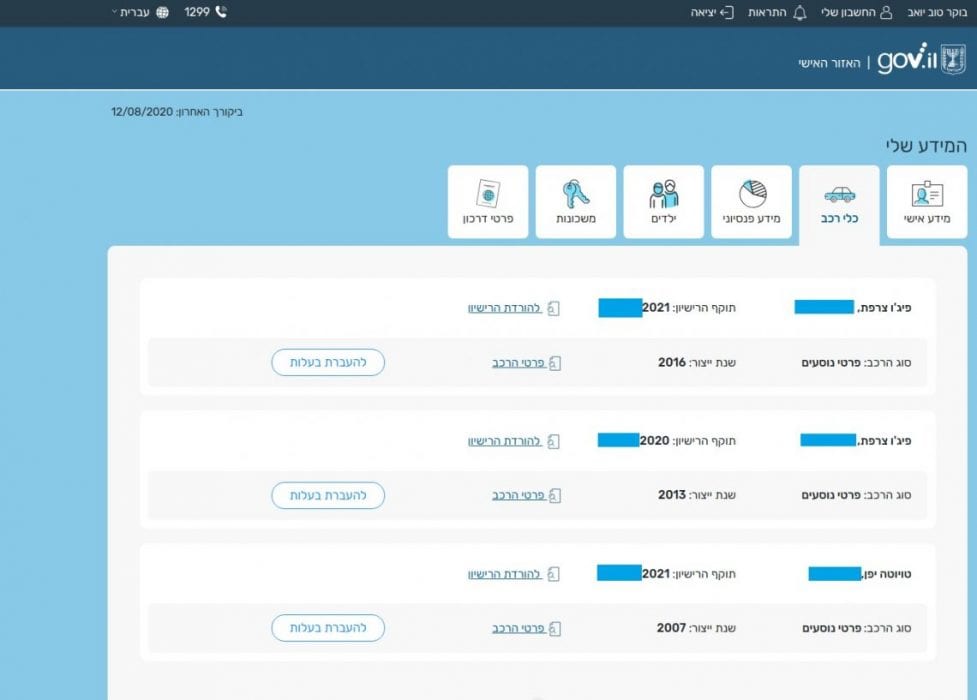
Task: Download license for the 2013 Peugeot
Action: [x=505, y=441]
